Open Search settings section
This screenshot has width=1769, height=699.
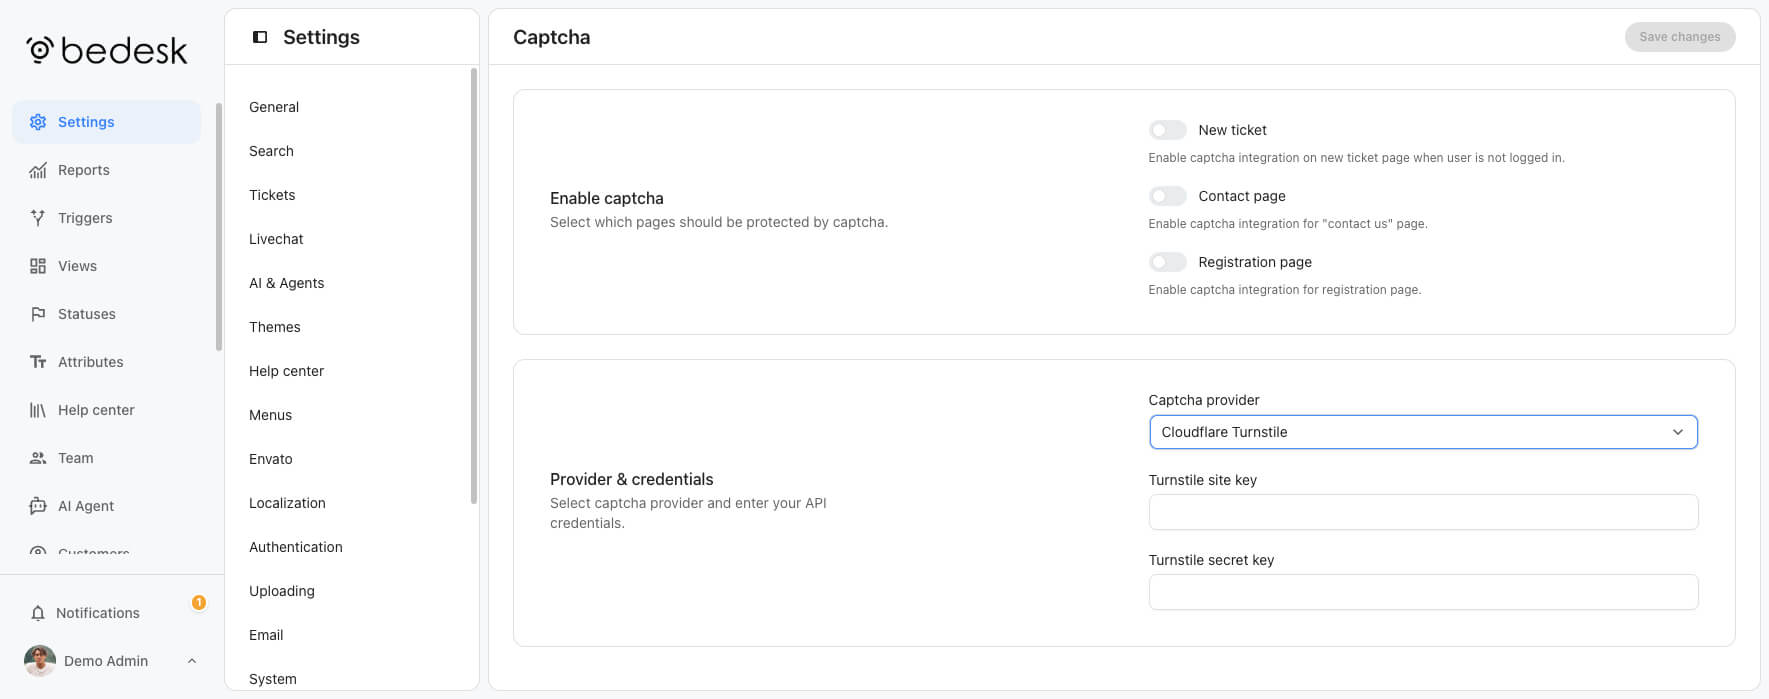(271, 151)
